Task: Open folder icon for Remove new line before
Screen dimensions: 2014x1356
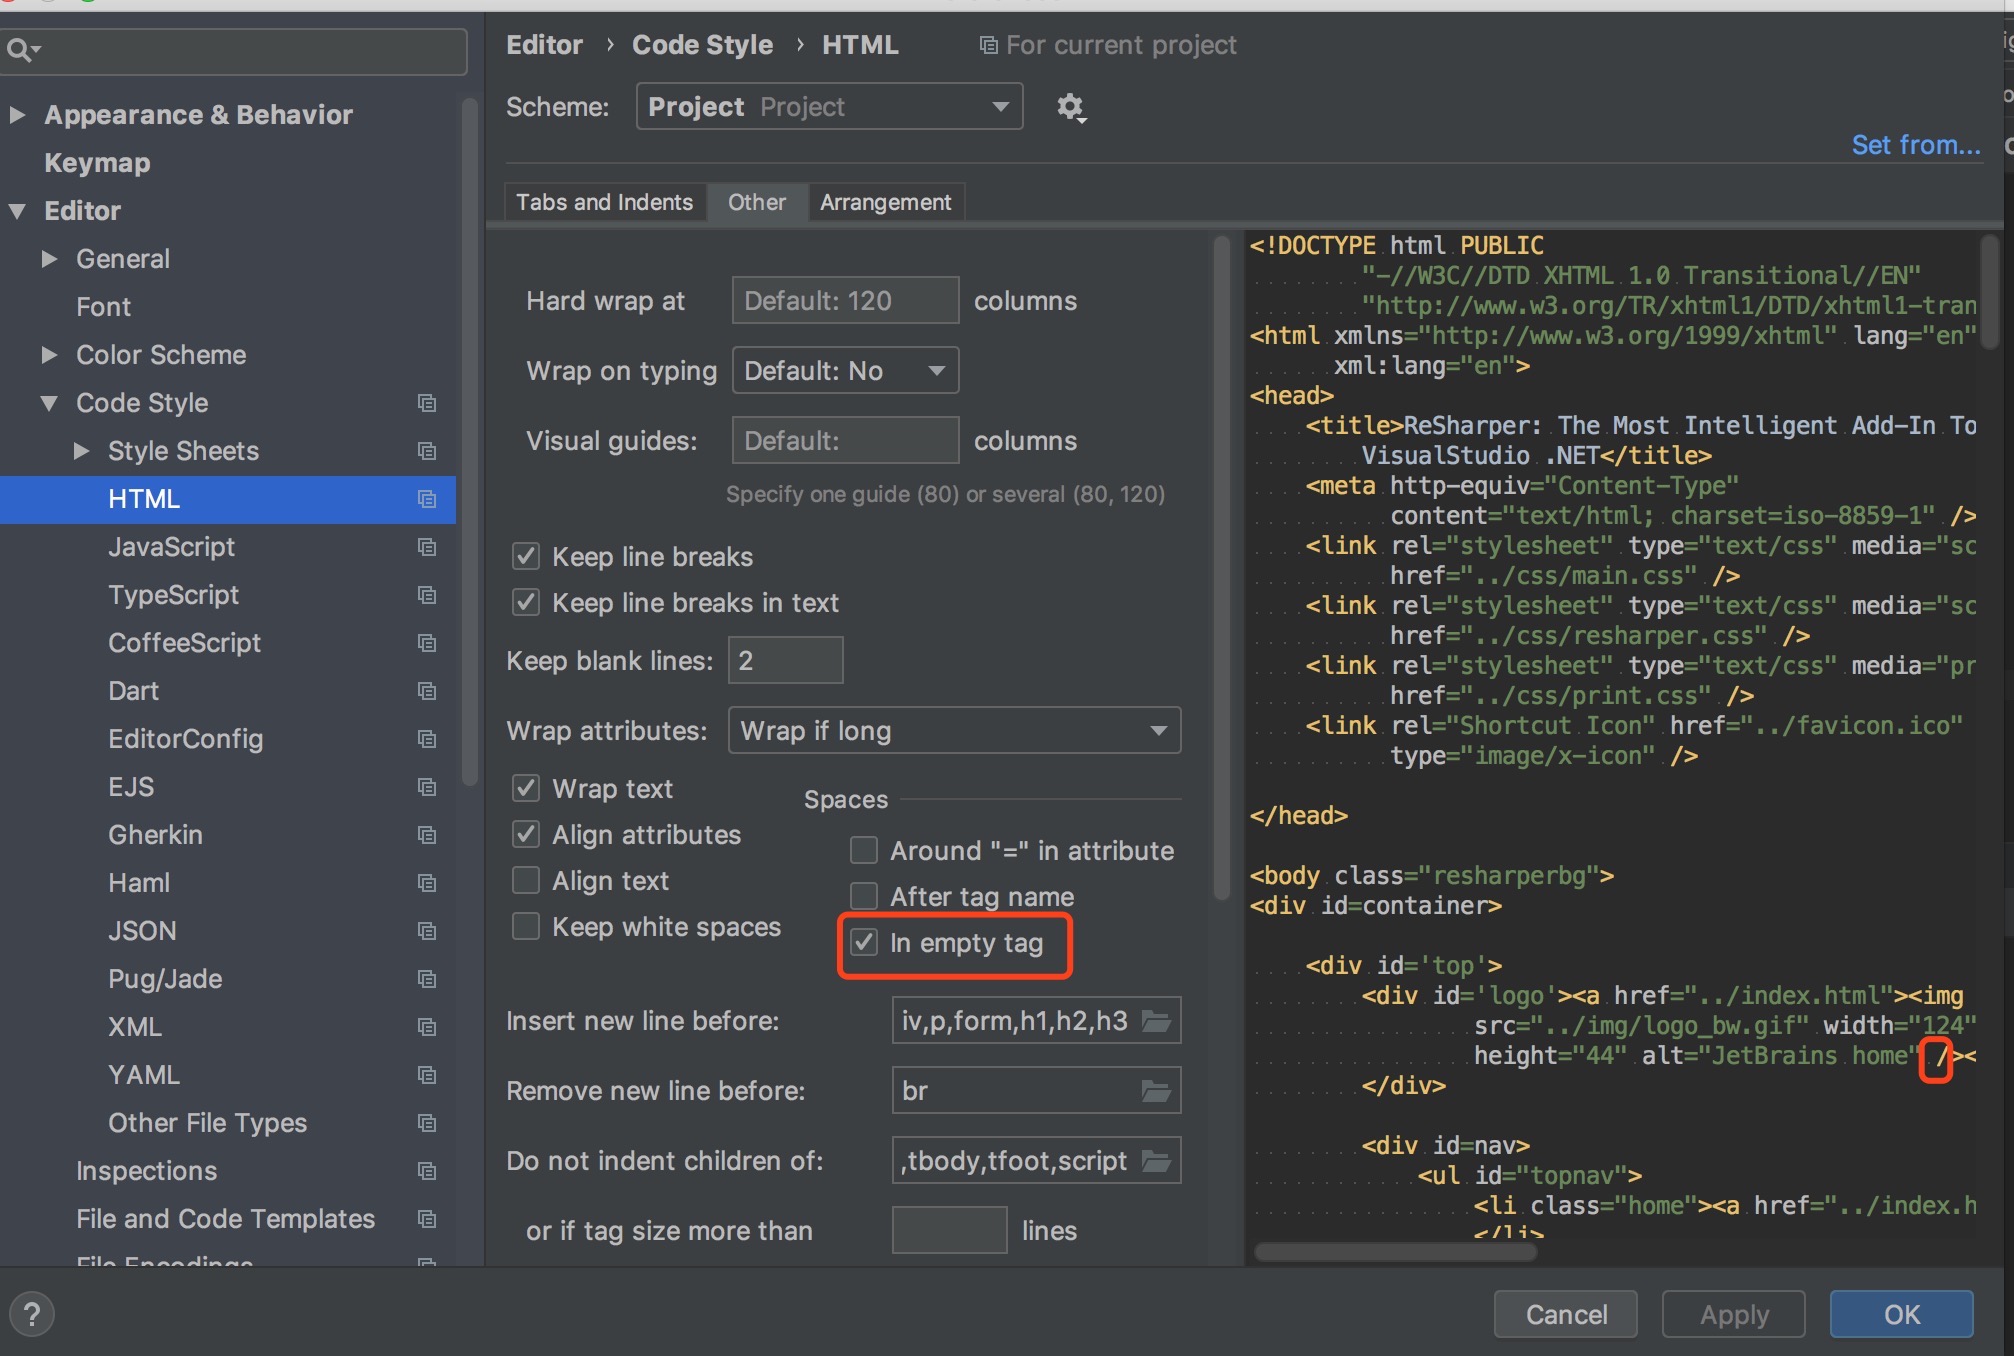Action: [1157, 1091]
